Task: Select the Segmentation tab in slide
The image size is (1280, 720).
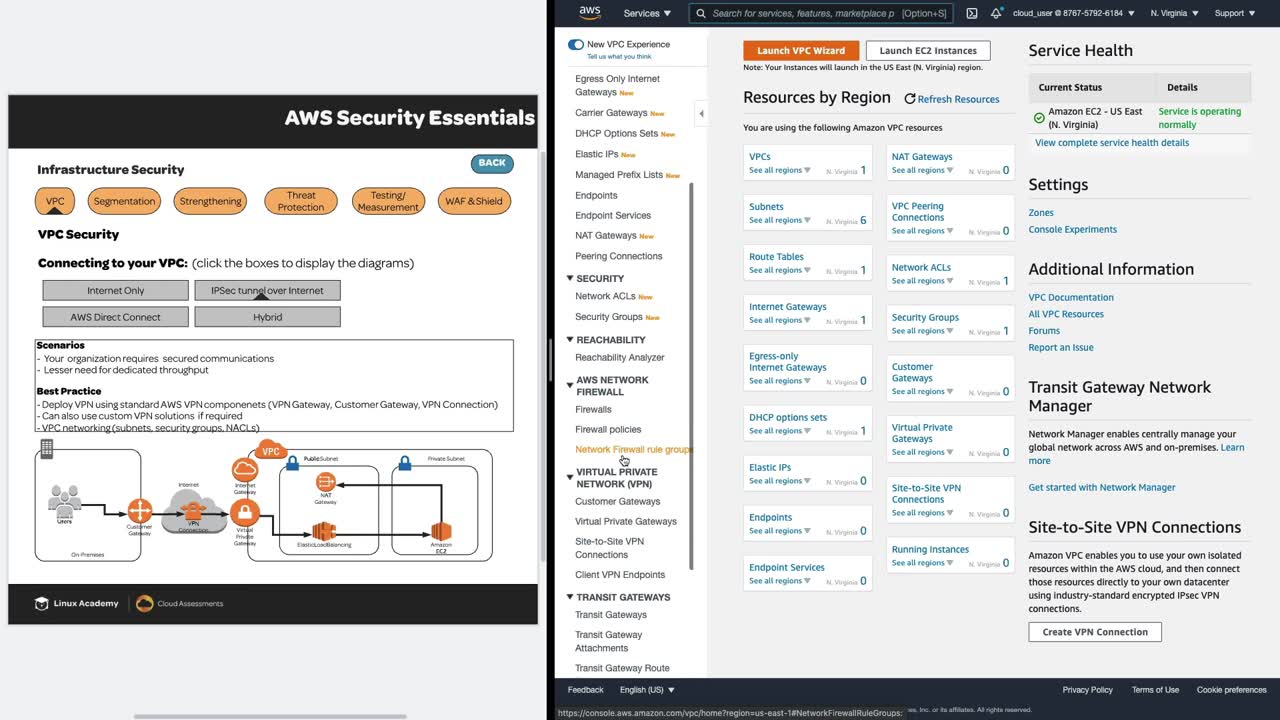Action: 124,201
